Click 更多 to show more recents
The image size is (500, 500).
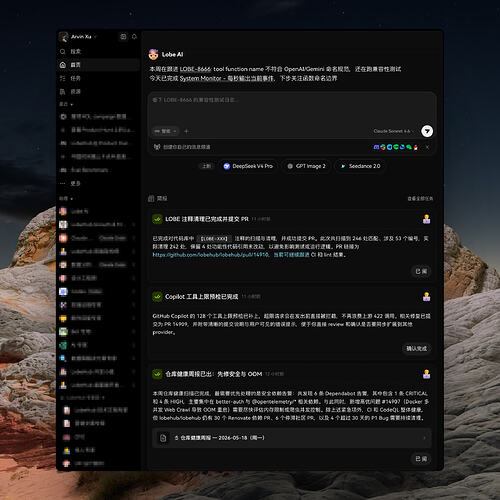[x=99, y=183]
